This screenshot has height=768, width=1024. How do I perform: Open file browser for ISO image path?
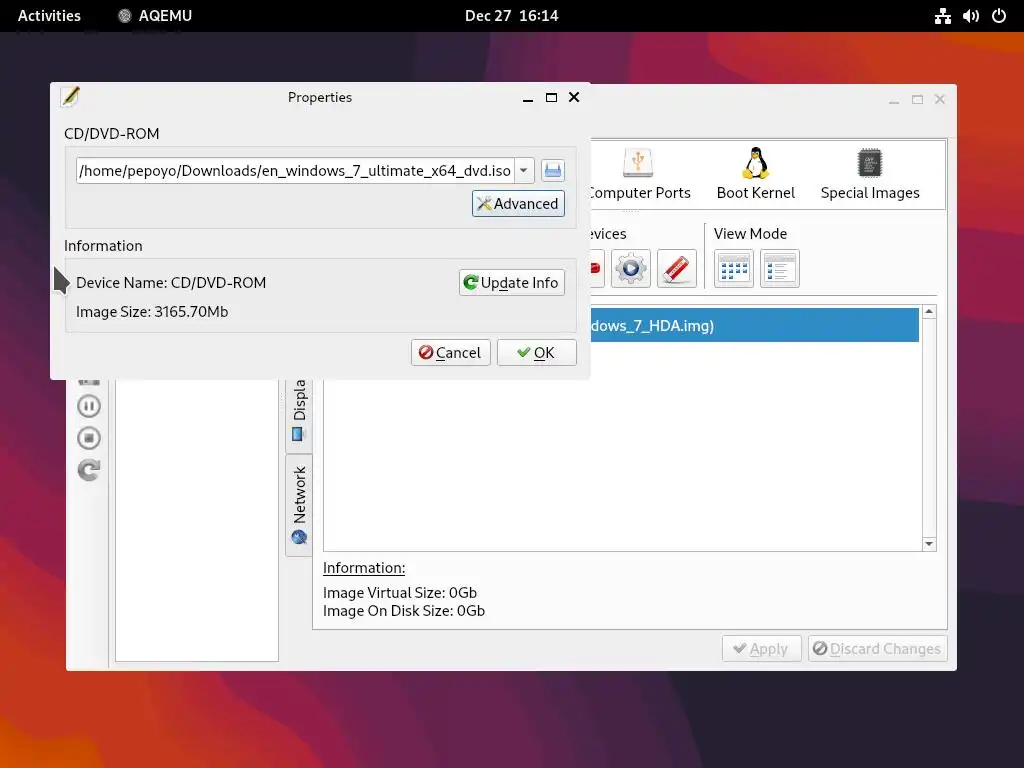pyautogui.click(x=552, y=170)
